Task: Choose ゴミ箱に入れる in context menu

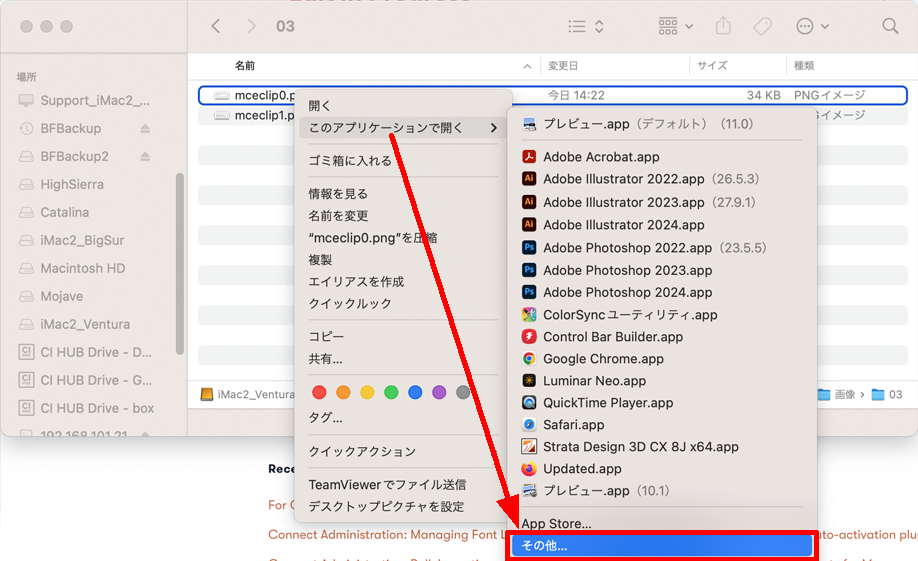Action: pyautogui.click(x=350, y=160)
